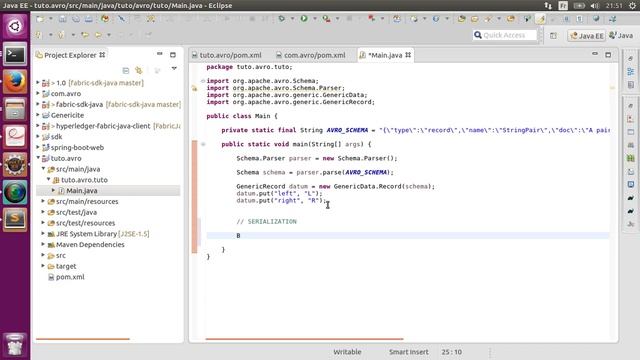Image resolution: width=640 pixels, height=360 pixels.
Task: Click the import warning marker in gutter
Action: [x=194, y=88]
